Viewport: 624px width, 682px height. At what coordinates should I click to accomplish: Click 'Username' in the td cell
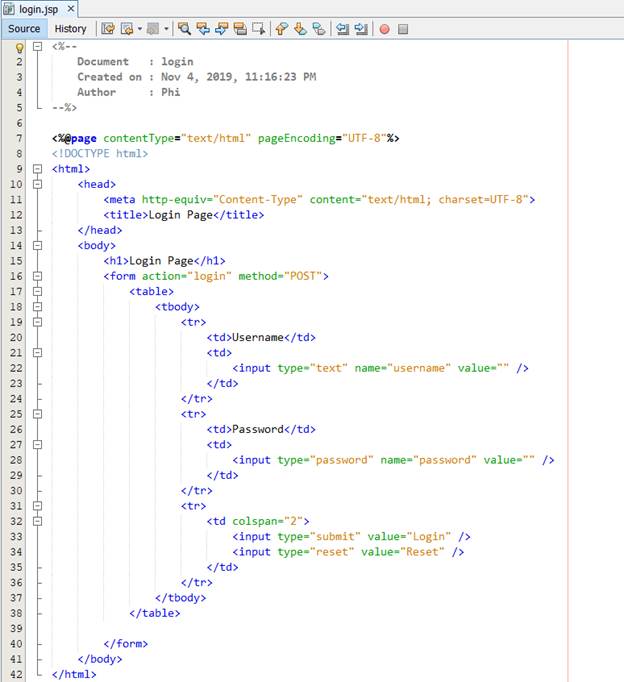click(258, 338)
